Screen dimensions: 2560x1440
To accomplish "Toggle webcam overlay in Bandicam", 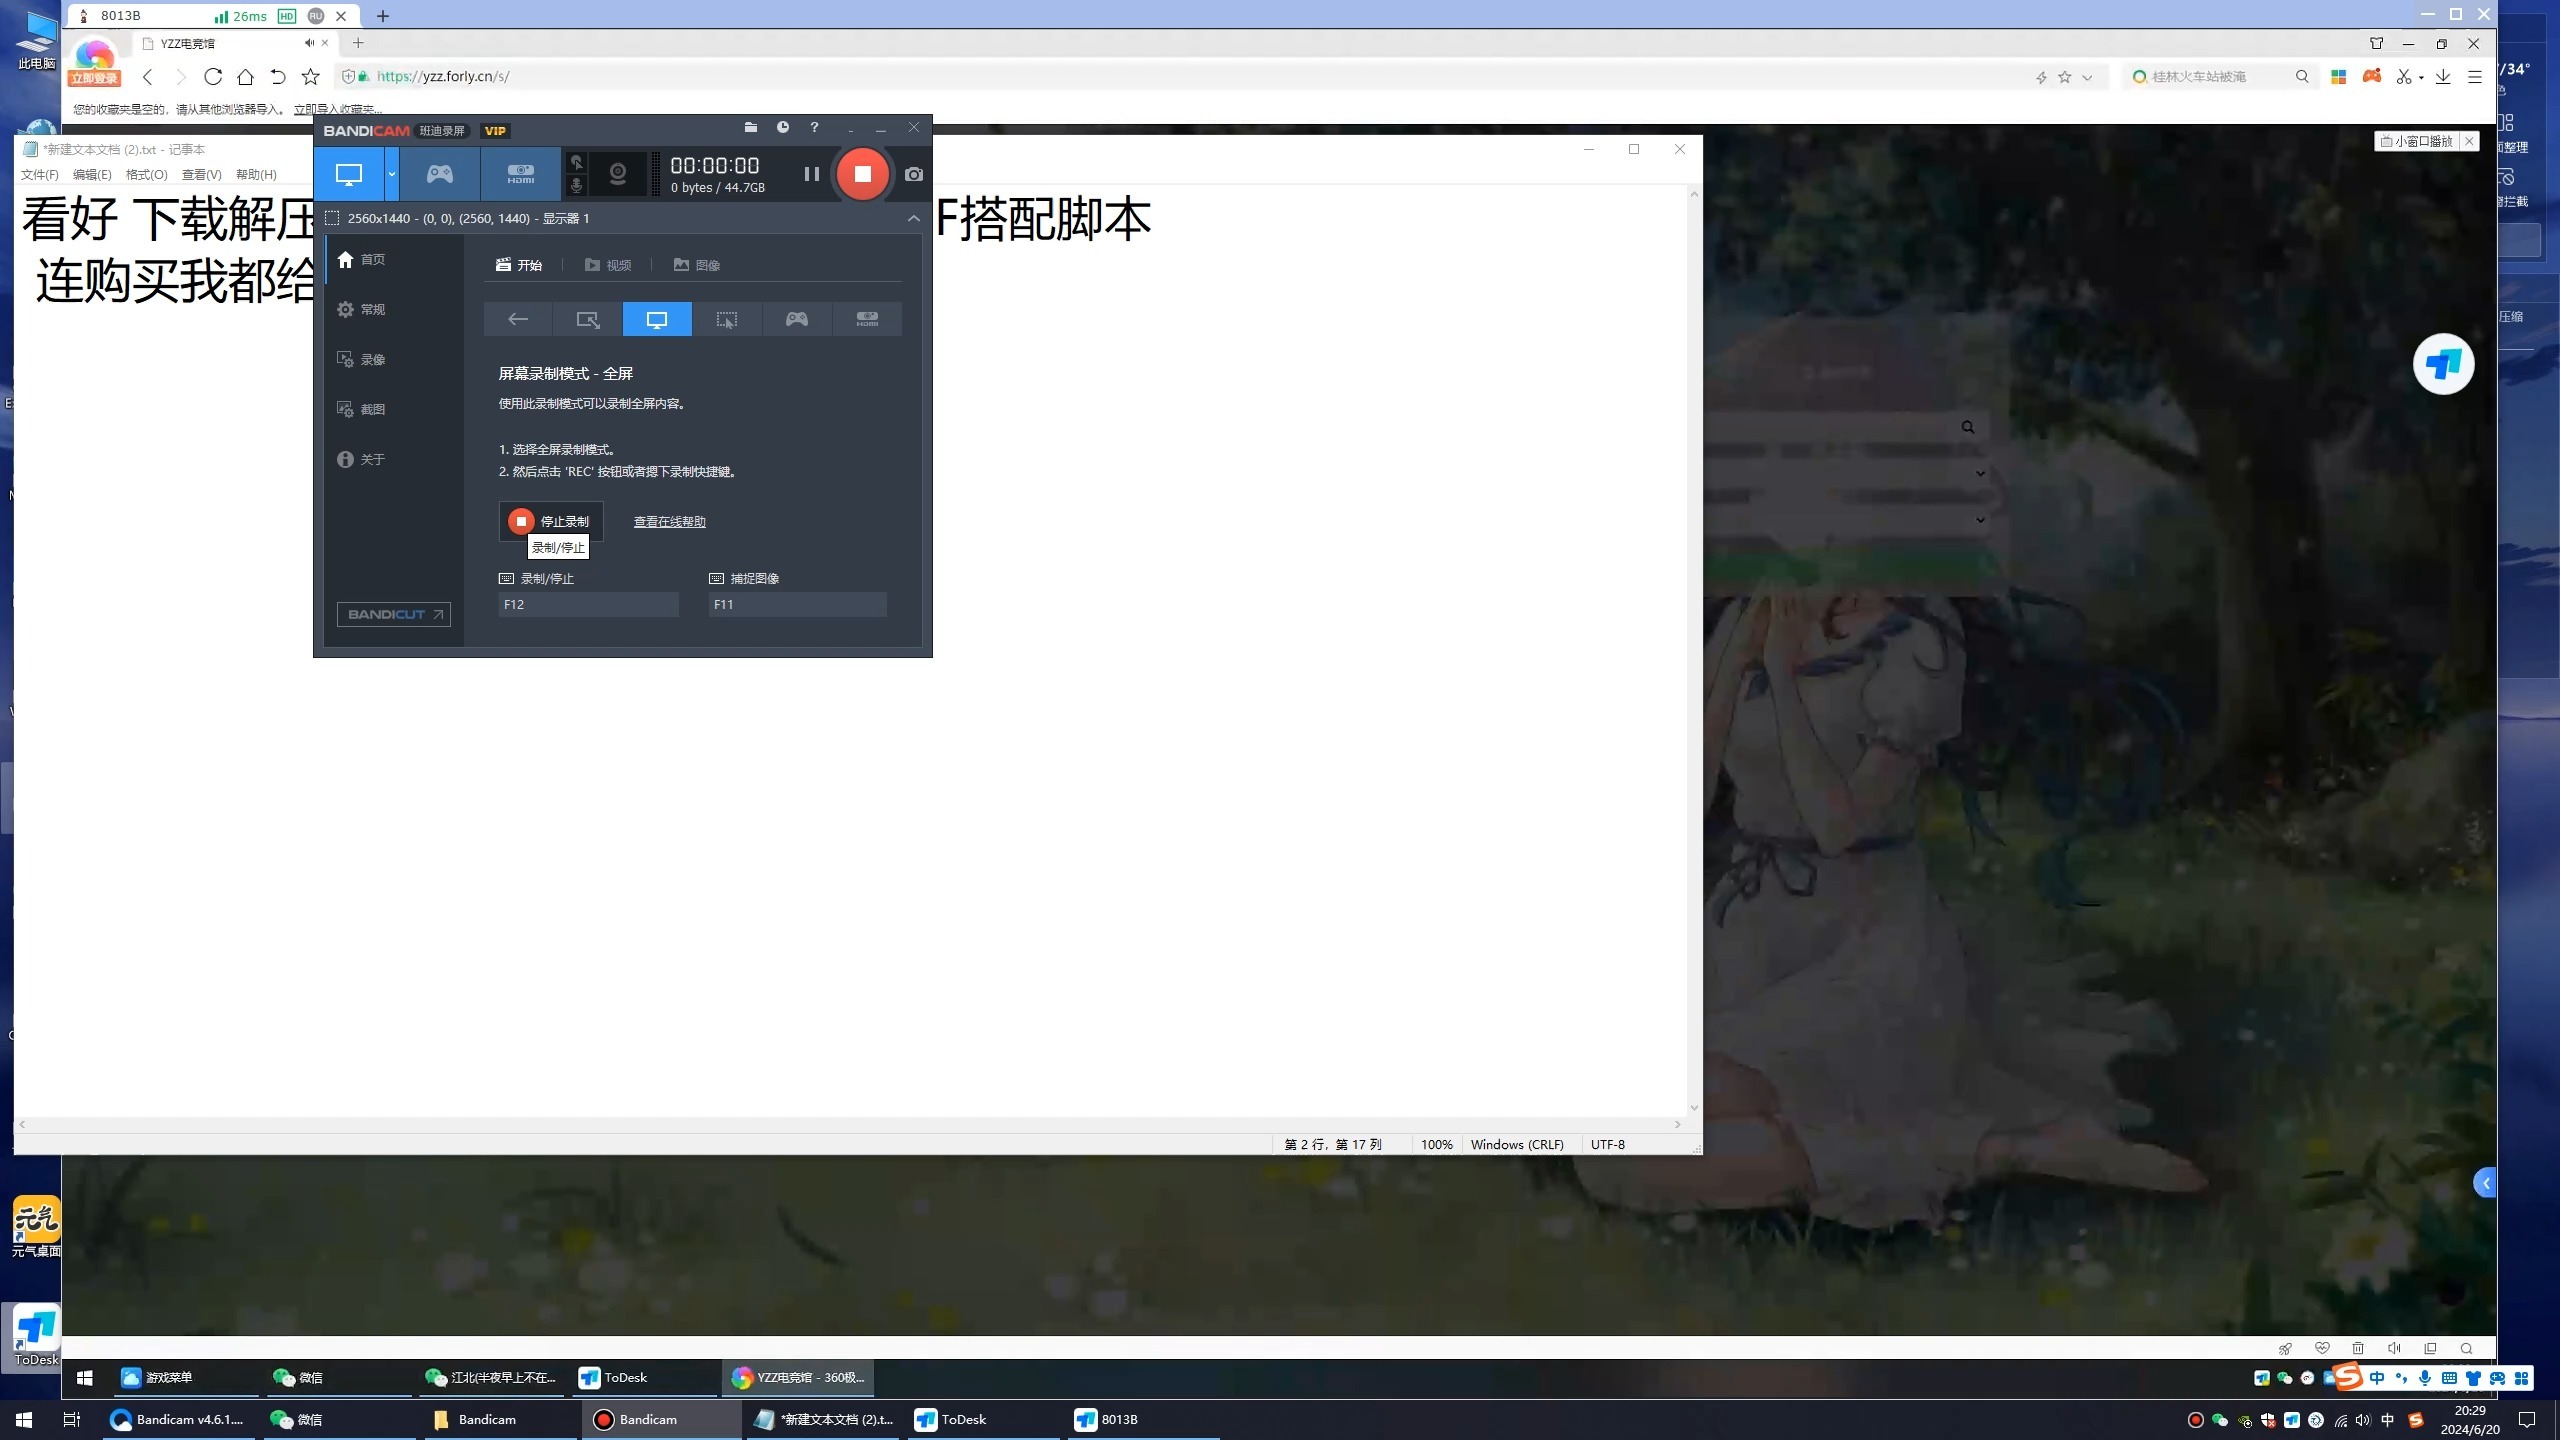I will [618, 174].
